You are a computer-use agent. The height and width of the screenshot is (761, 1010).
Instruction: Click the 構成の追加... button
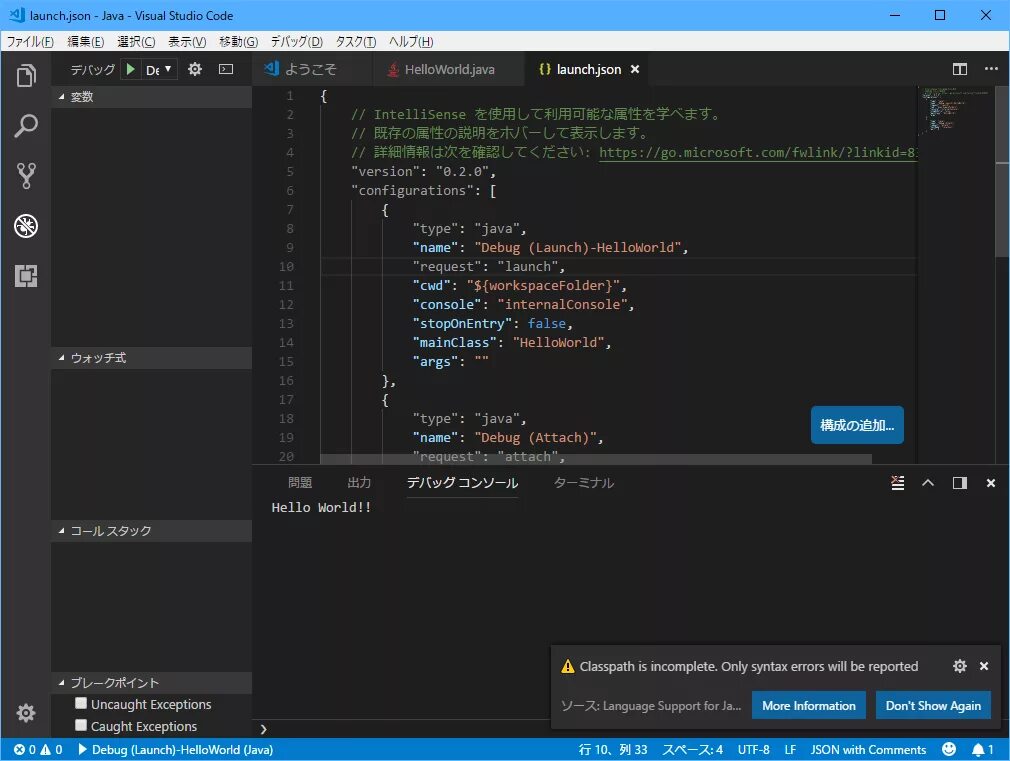(857, 425)
